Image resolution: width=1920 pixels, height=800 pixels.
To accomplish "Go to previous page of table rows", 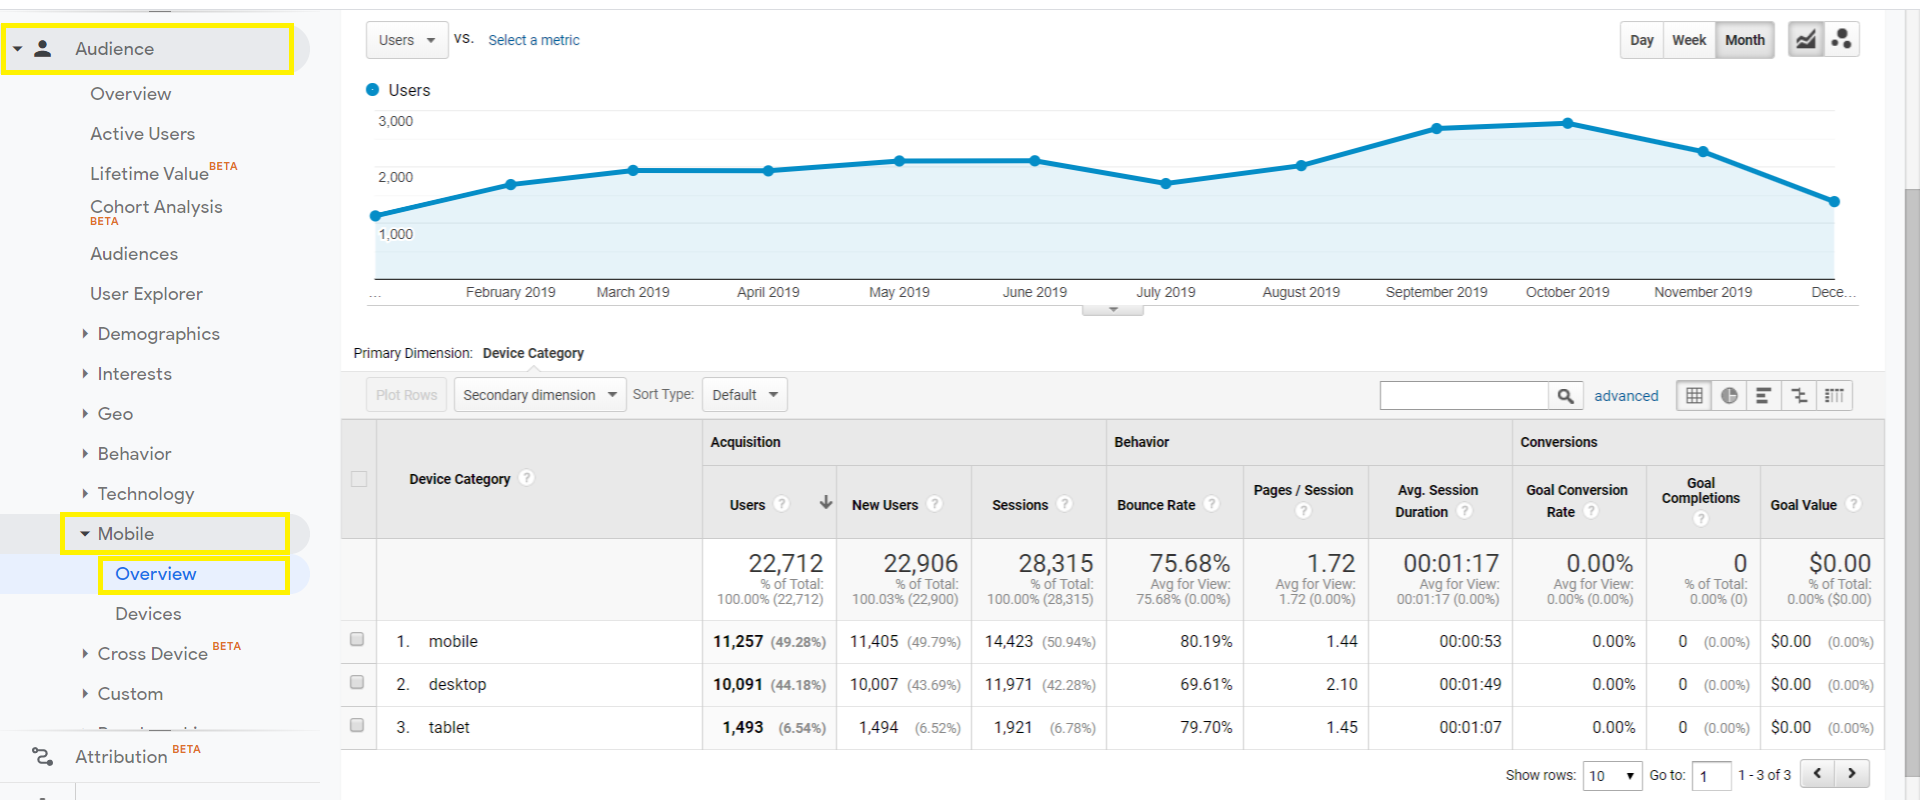I will [1817, 774].
